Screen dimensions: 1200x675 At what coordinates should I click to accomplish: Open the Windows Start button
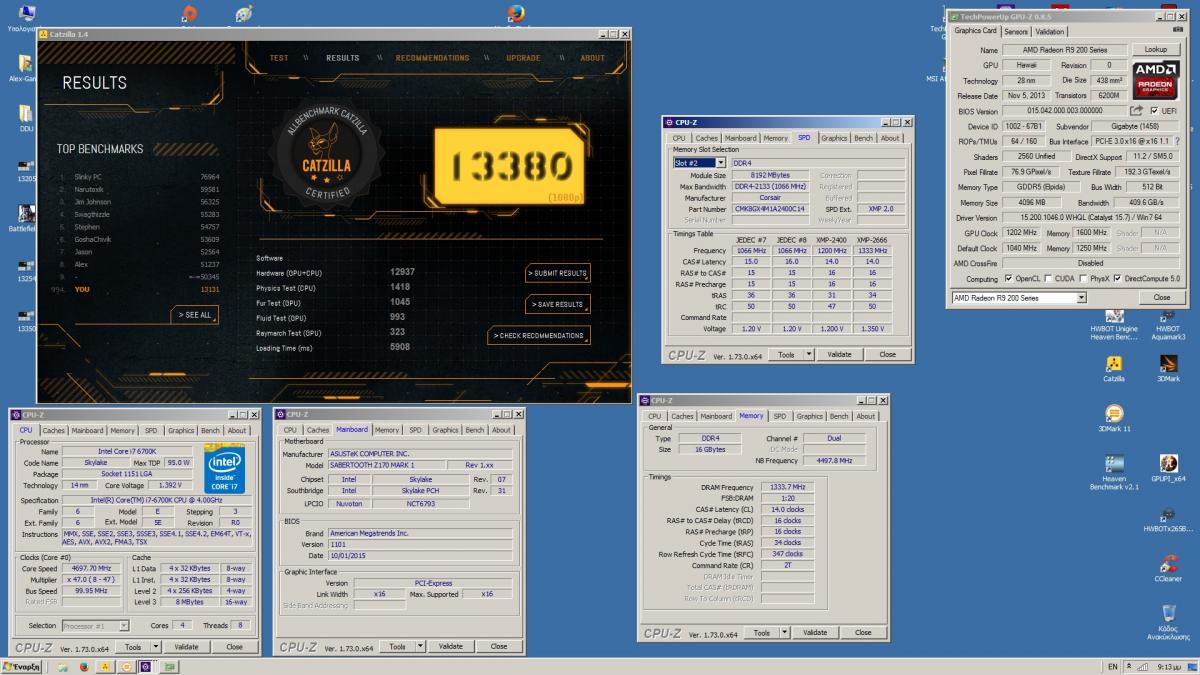coord(23,666)
